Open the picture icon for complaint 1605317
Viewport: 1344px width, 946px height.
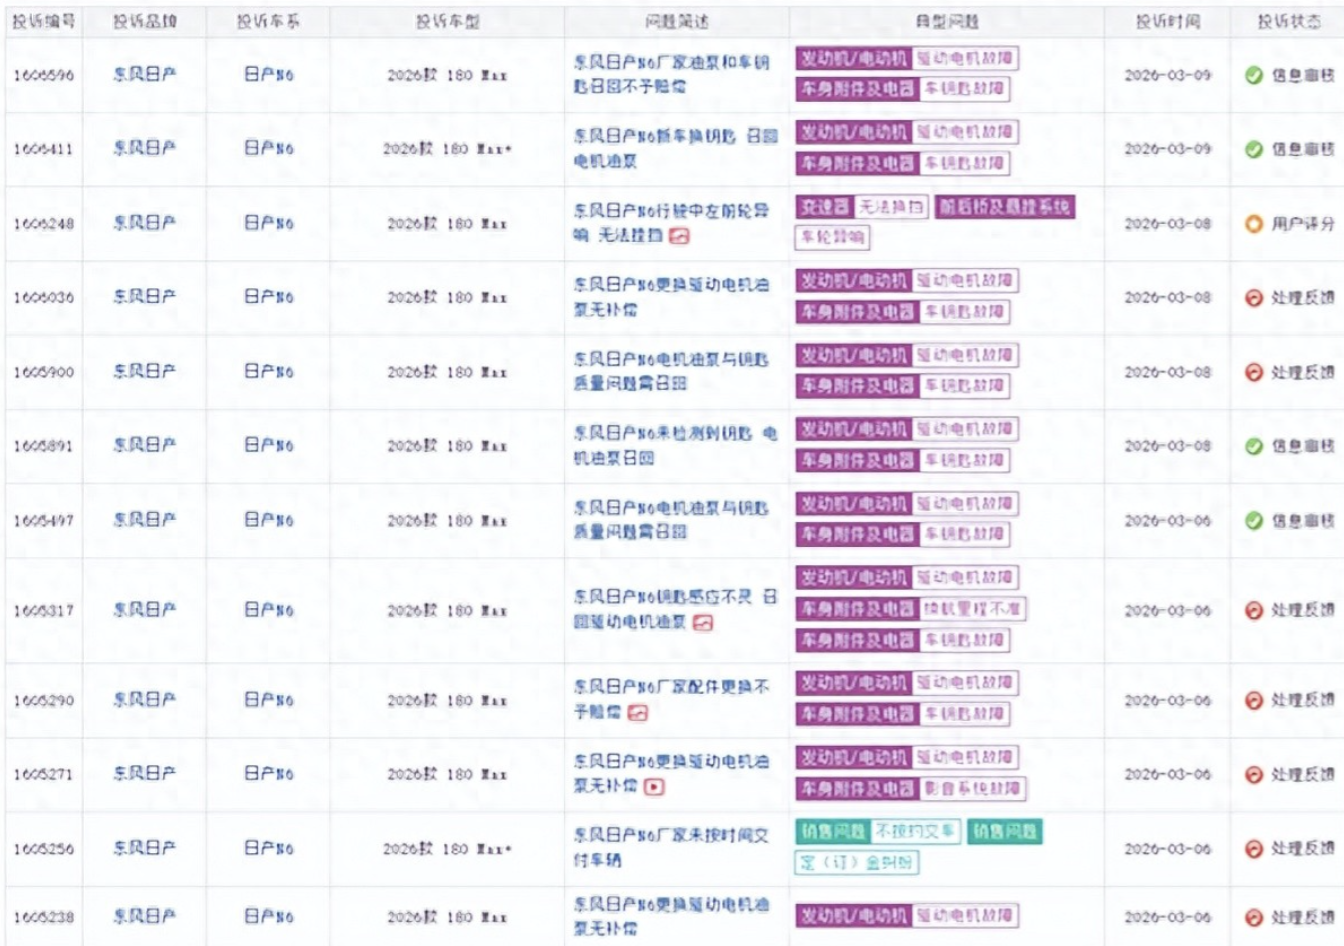(703, 623)
